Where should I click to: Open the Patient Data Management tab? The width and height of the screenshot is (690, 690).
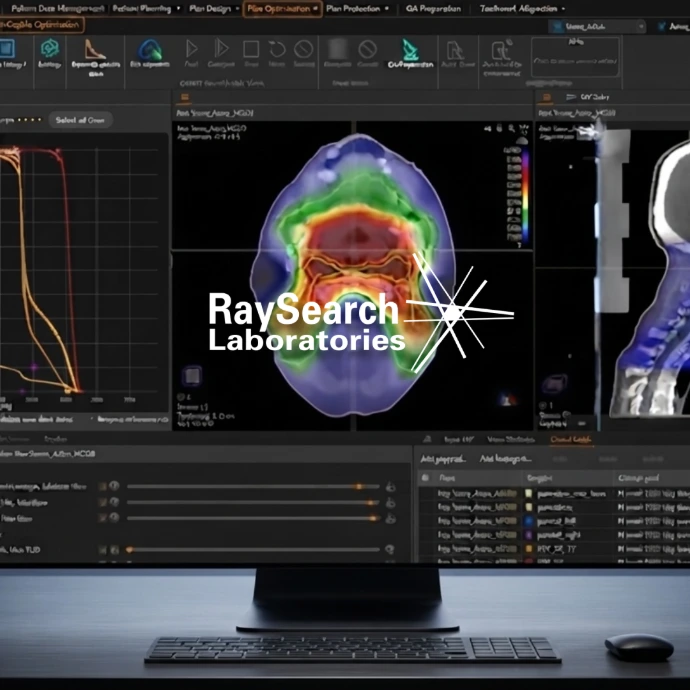[58, 8]
